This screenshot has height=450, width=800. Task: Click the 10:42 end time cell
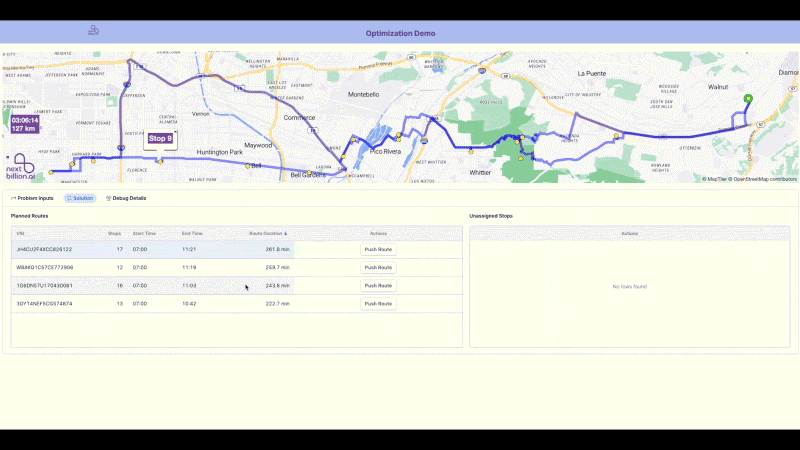pyautogui.click(x=189, y=304)
